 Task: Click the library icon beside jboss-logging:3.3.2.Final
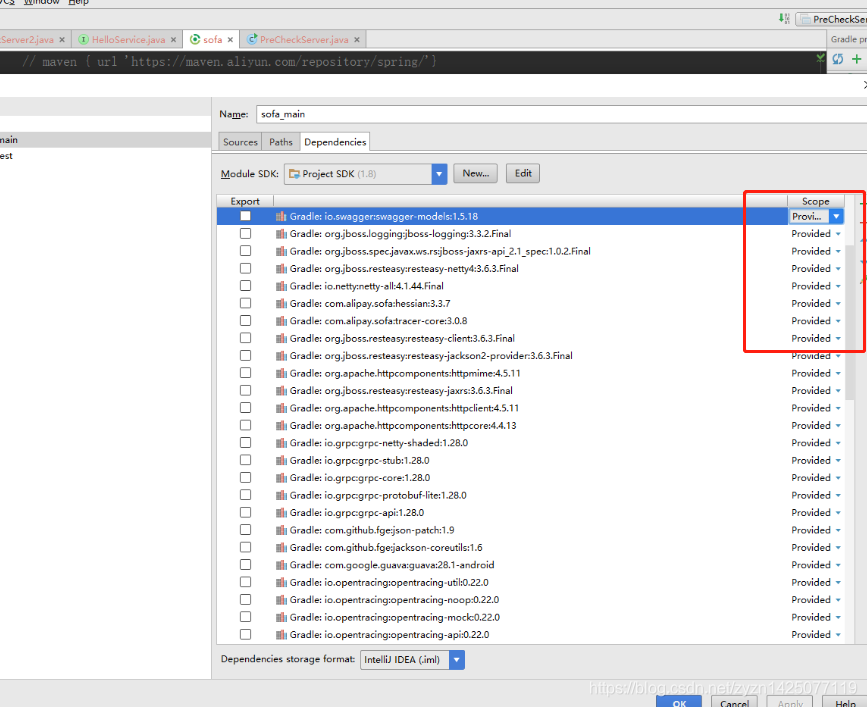(x=281, y=234)
